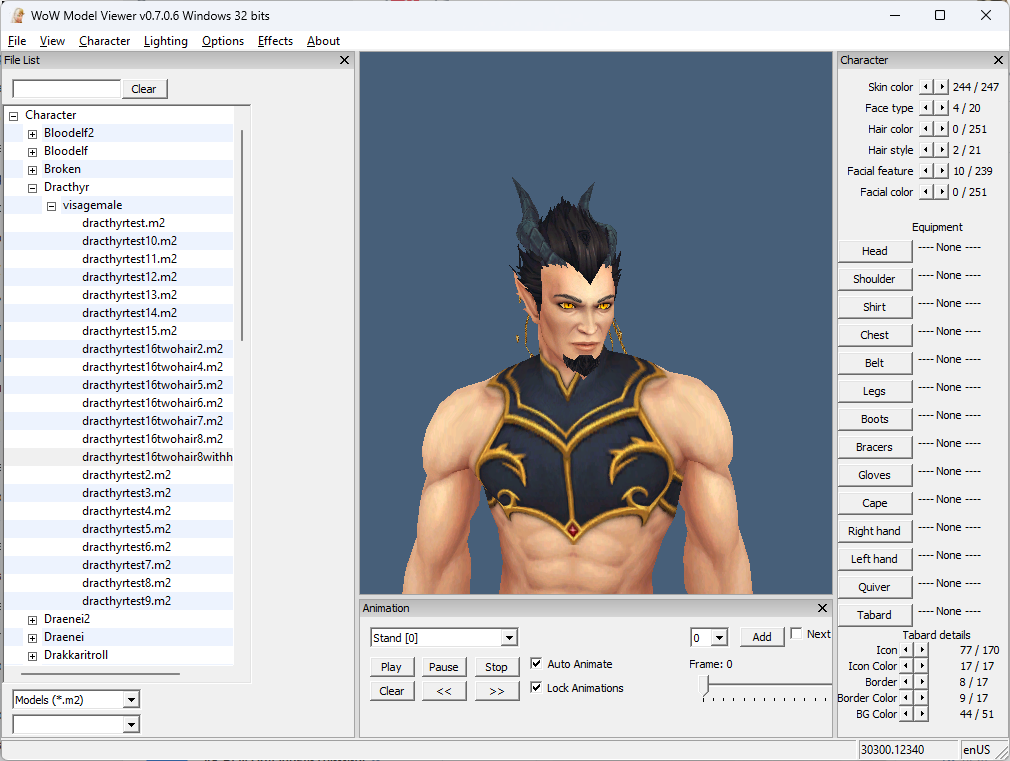Step animation forward with >> button
Viewport: 1010px width, 761px height.
click(x=497, y=690)
